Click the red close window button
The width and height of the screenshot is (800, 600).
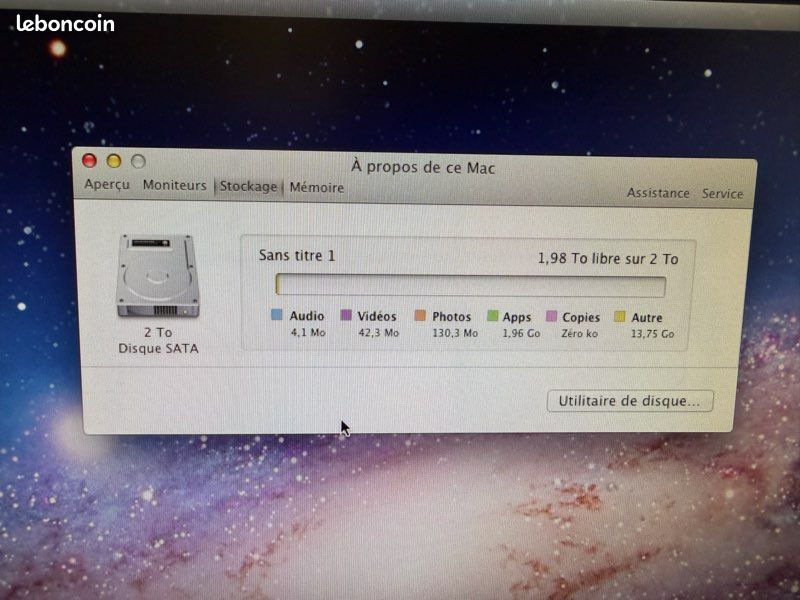pos(89,161)
